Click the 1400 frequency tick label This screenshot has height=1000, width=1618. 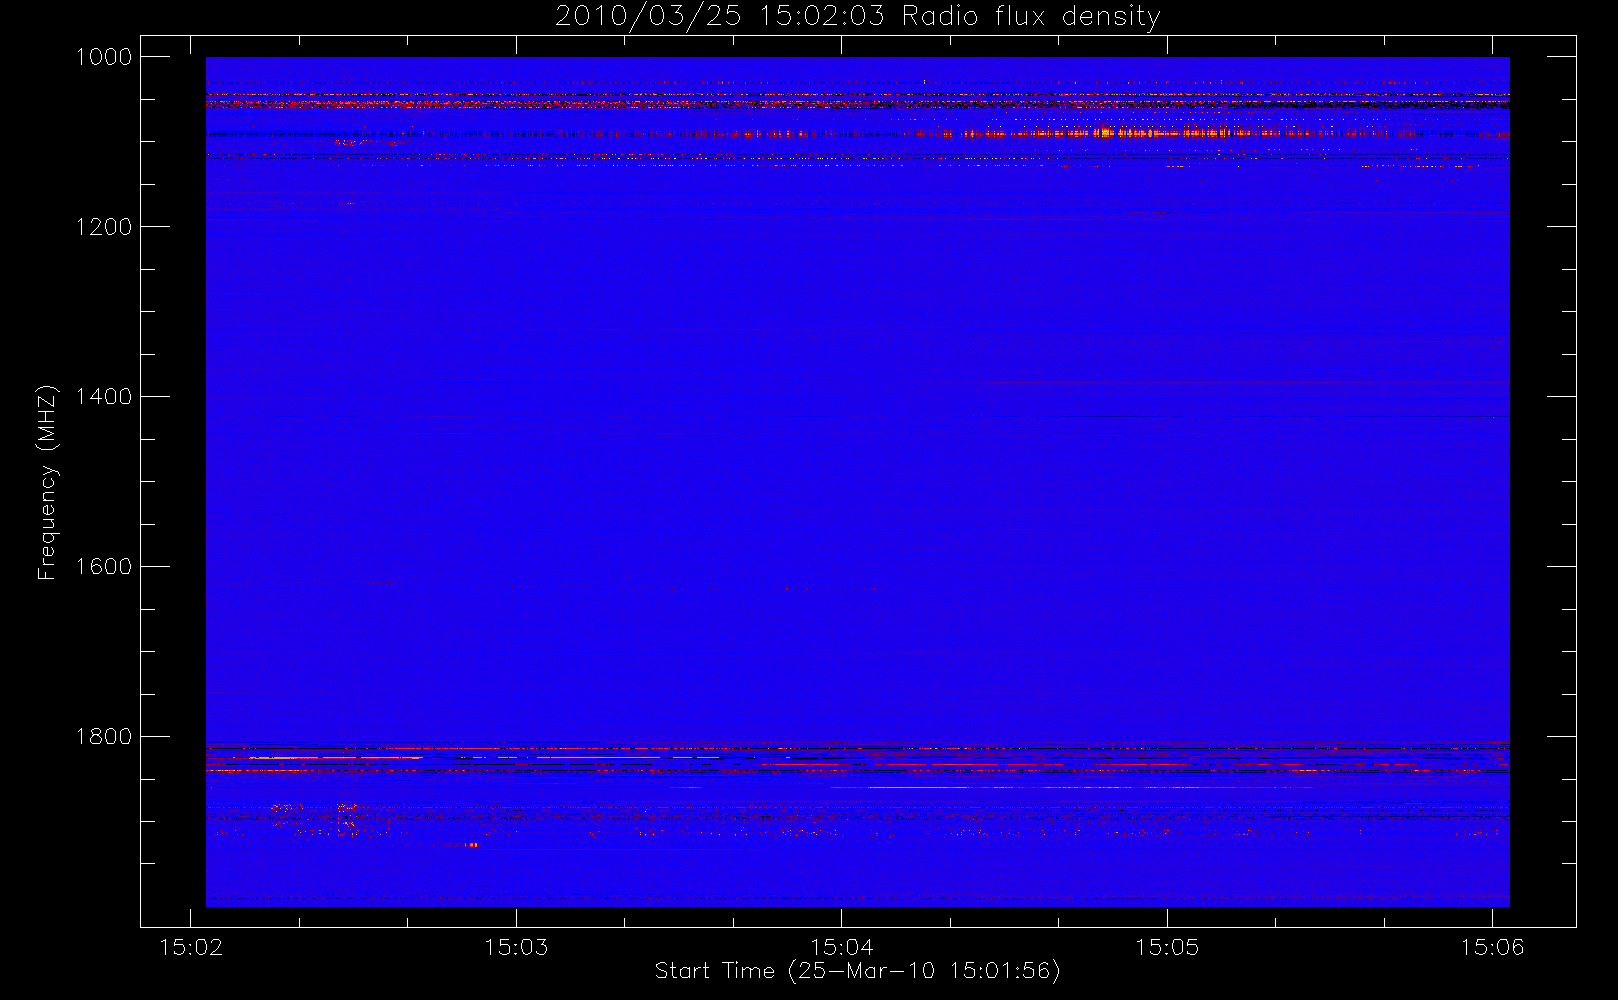104,397
